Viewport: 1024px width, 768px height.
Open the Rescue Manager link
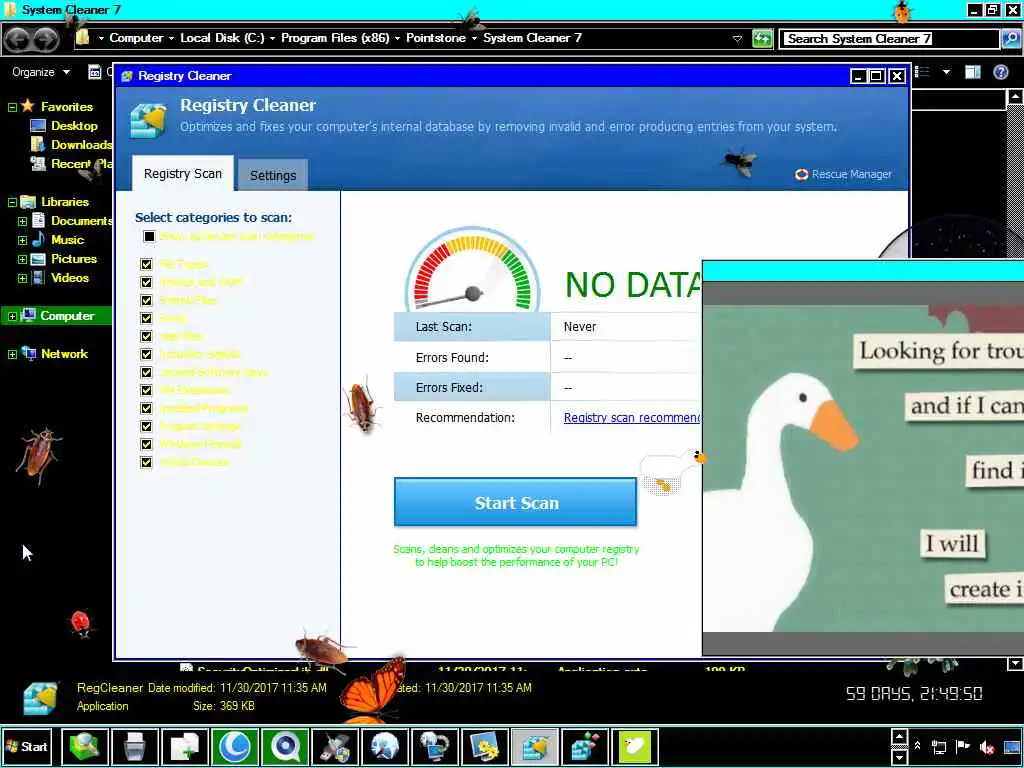[x=843, y=174]
